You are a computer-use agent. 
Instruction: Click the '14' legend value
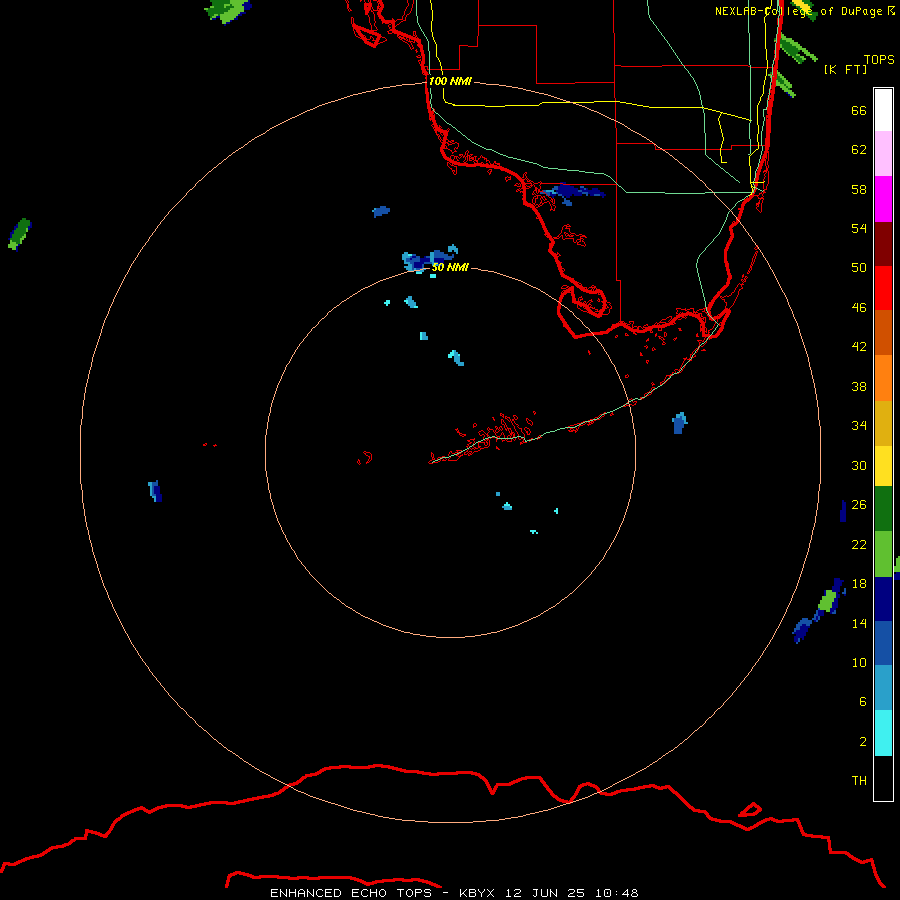point(859,623)
